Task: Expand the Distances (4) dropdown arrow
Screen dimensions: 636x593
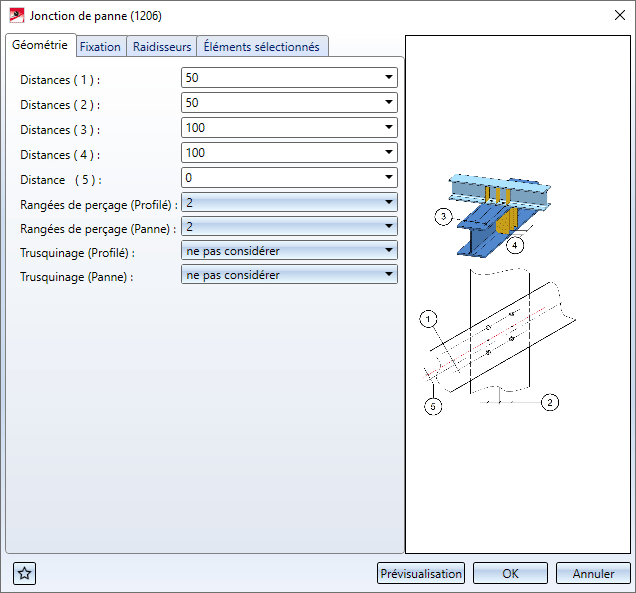Action: pyautogui.click(x=389, y=153)
